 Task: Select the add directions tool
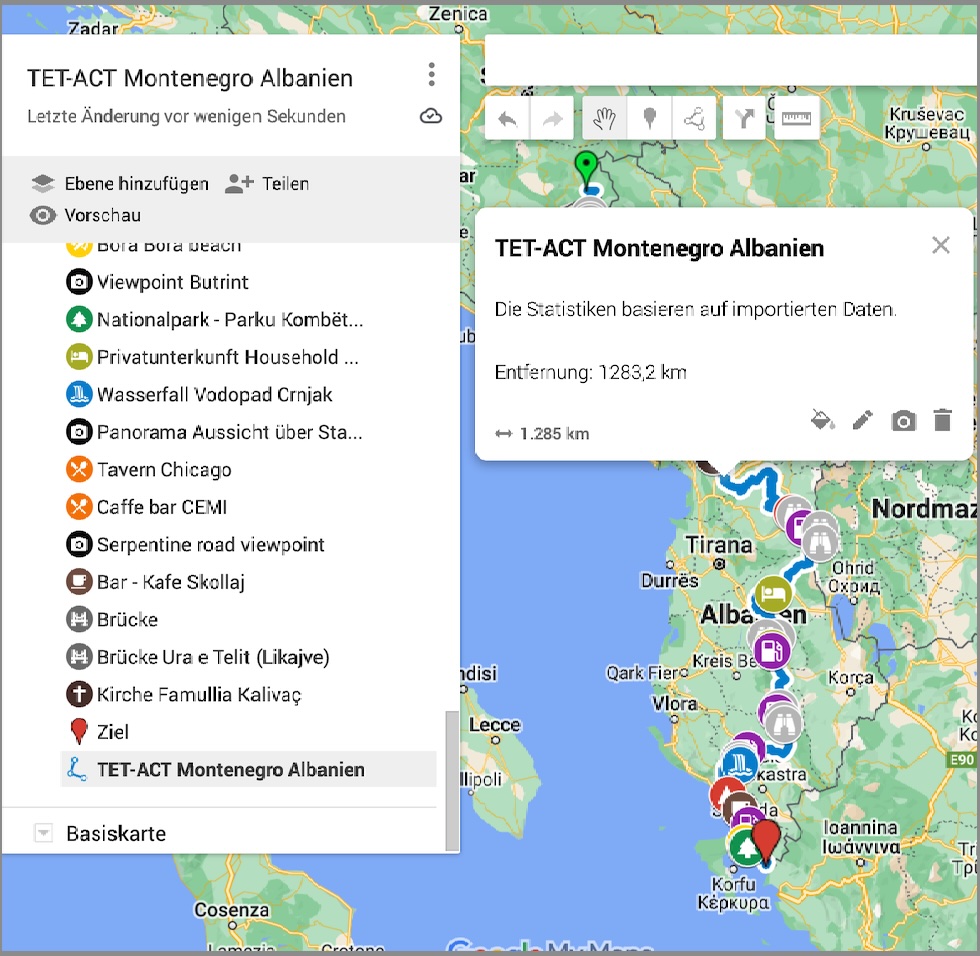tap(744, 118)
